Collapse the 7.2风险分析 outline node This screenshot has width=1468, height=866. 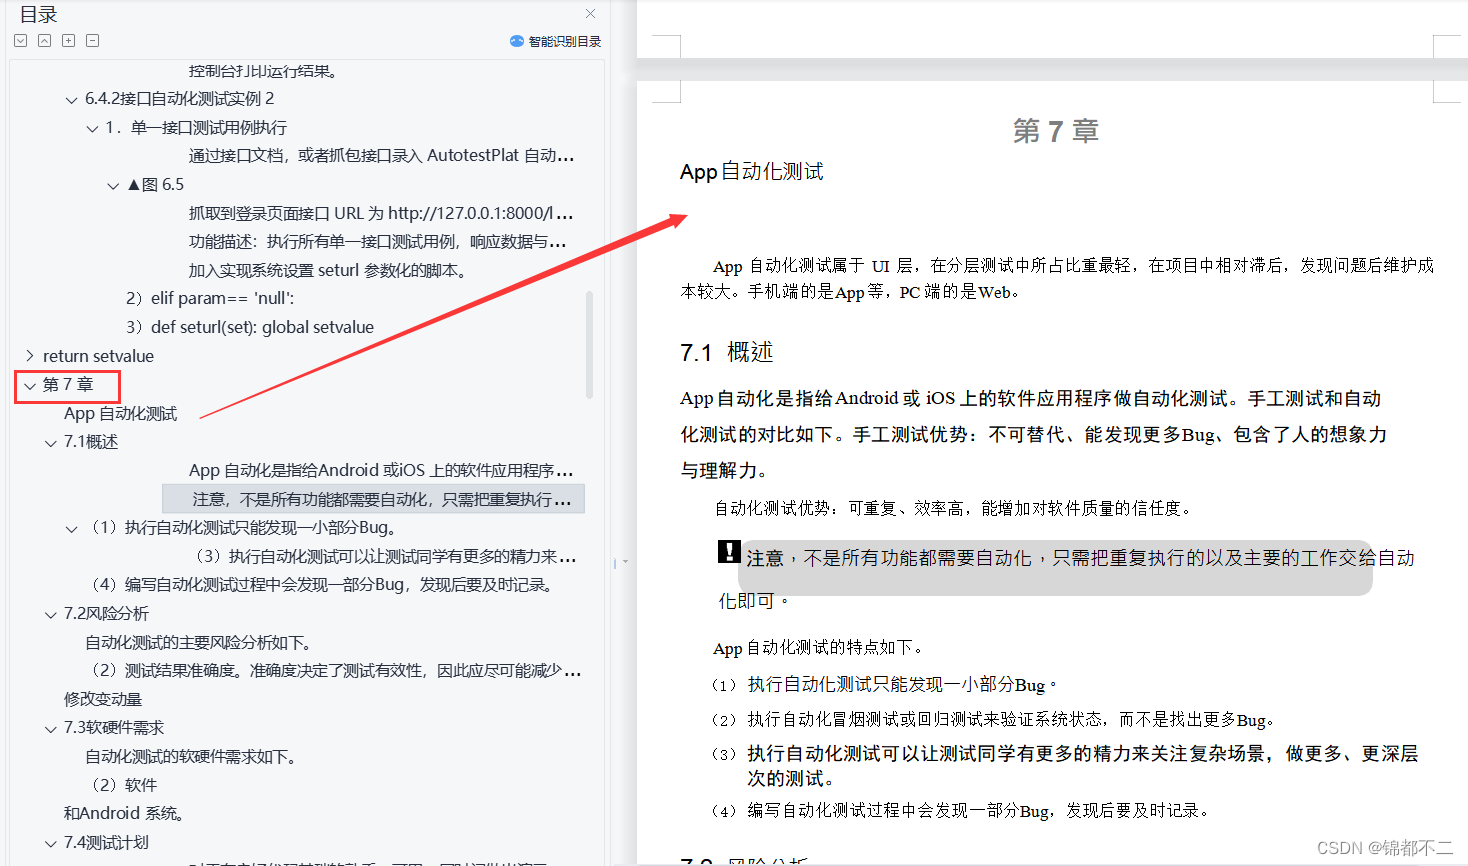pyautogui.click(x=51, y=614)
